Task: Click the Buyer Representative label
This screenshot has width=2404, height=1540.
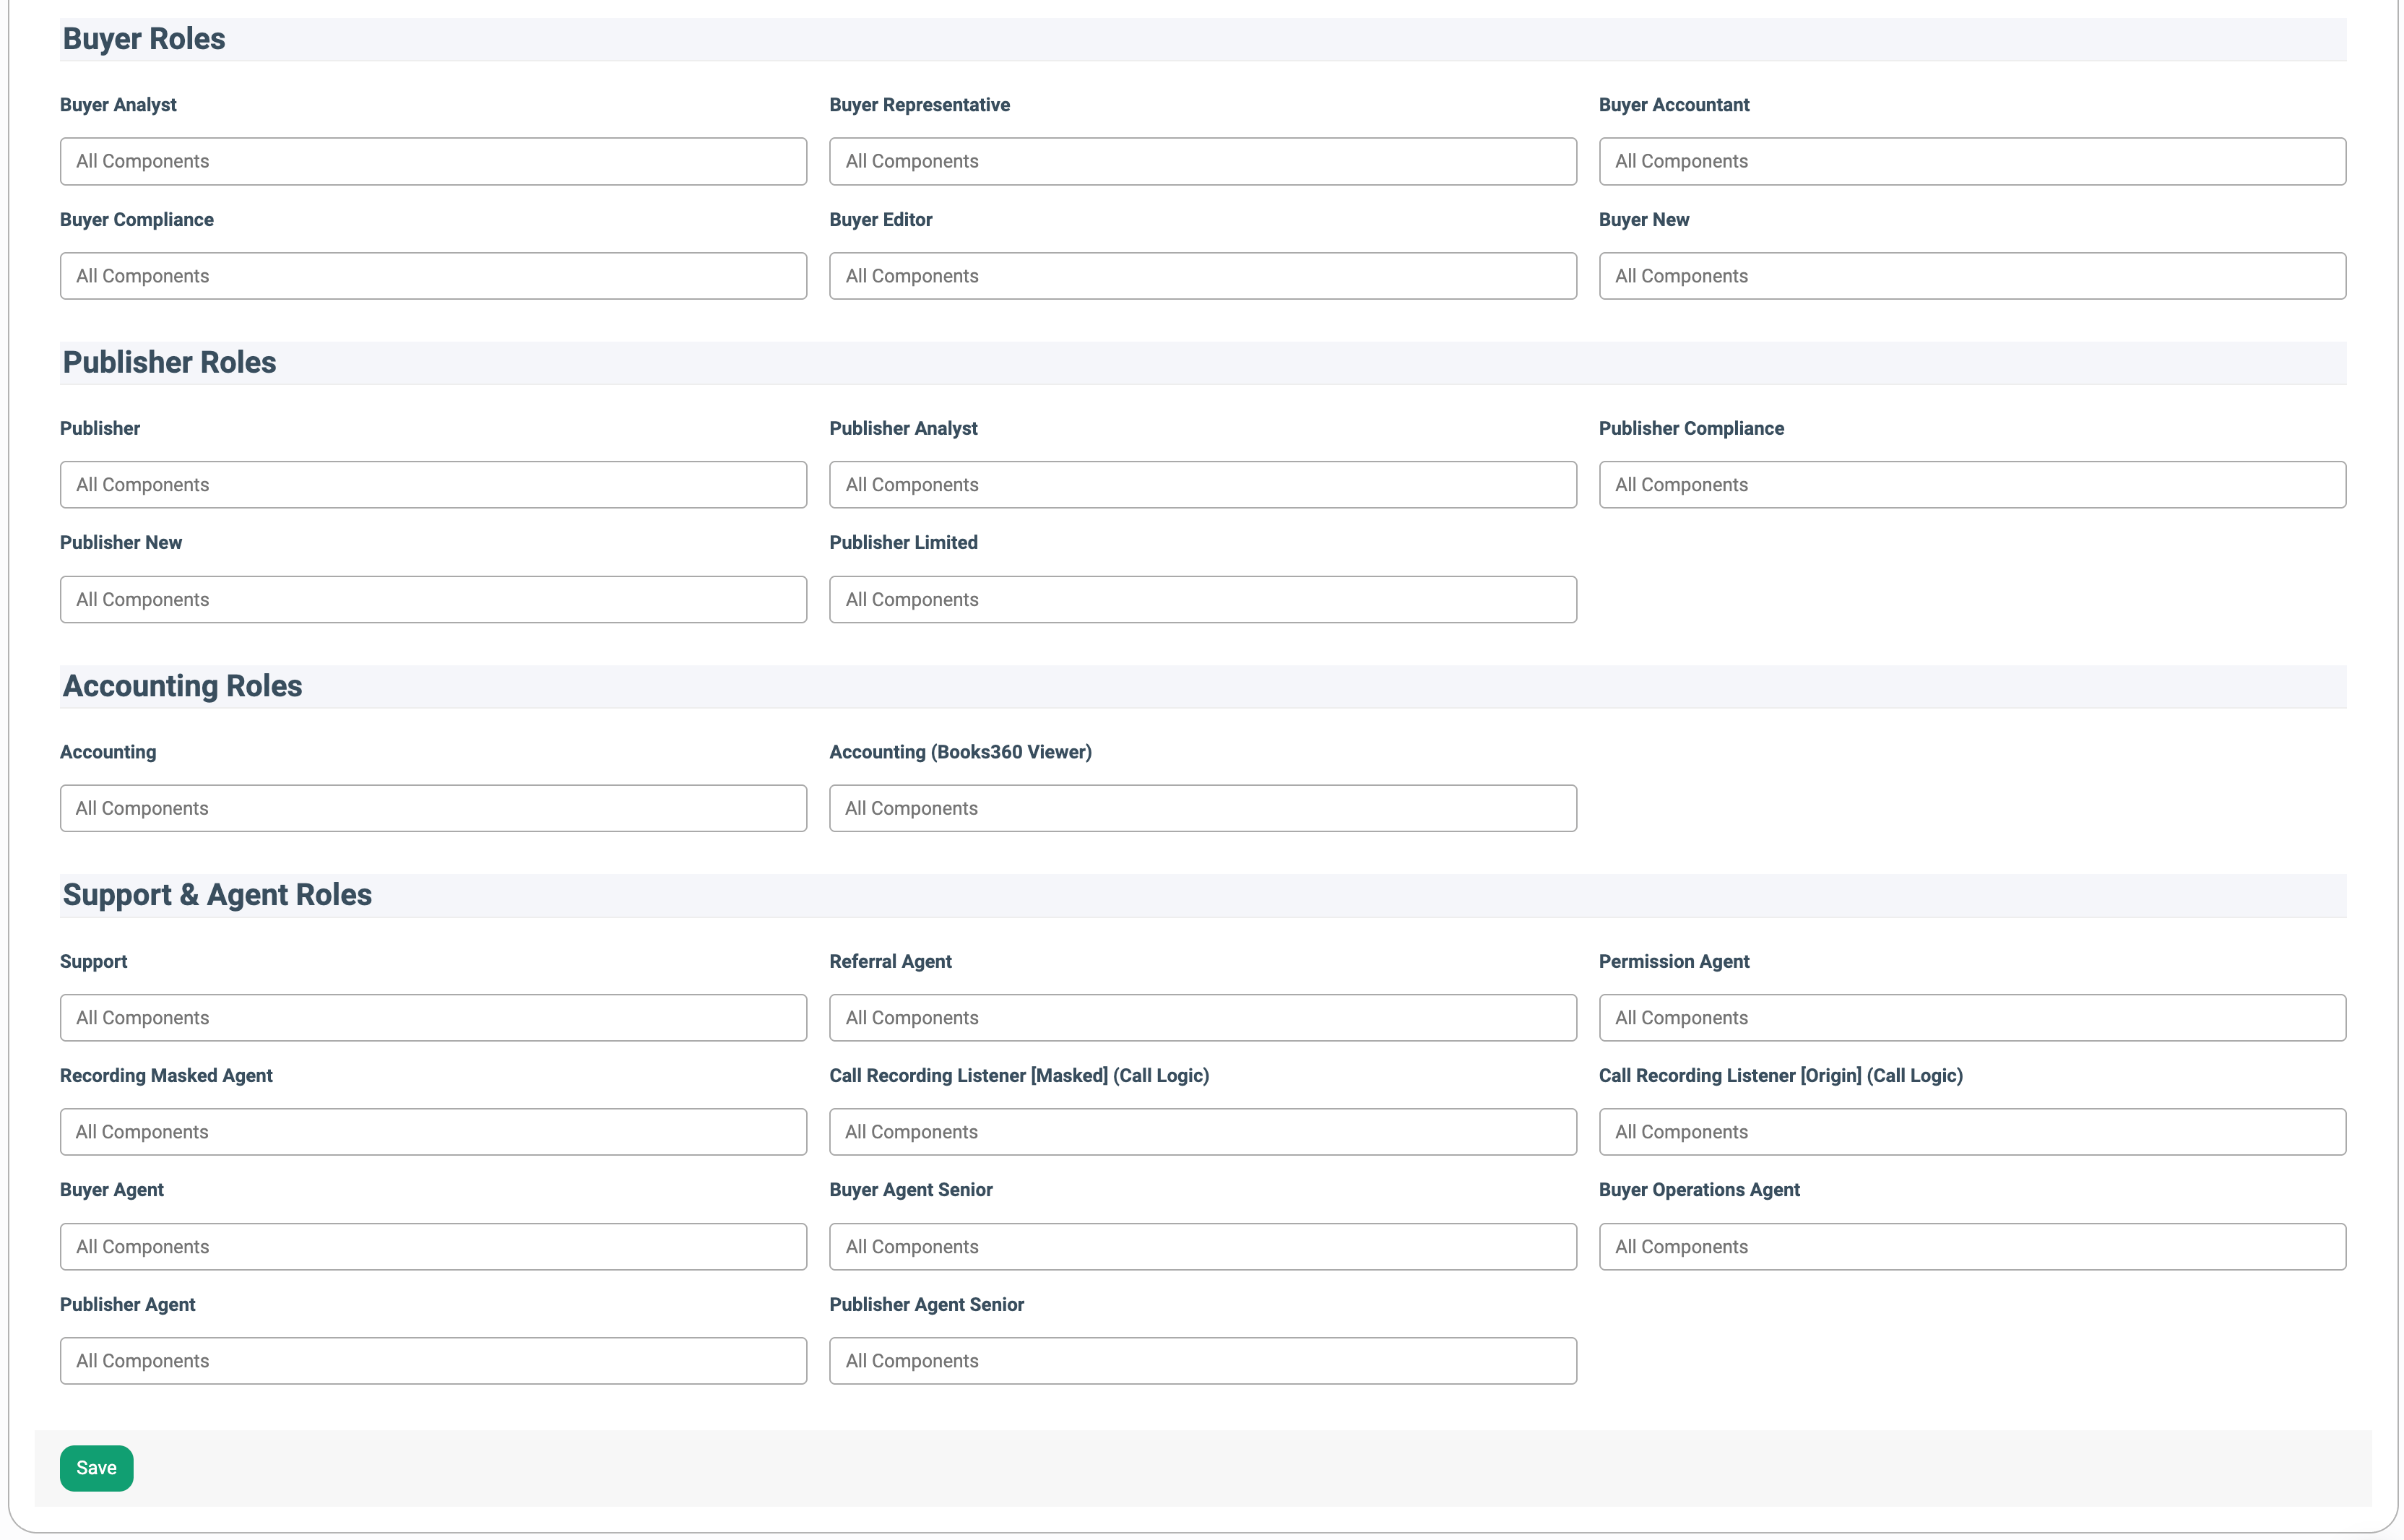Action: coord(919,105)
